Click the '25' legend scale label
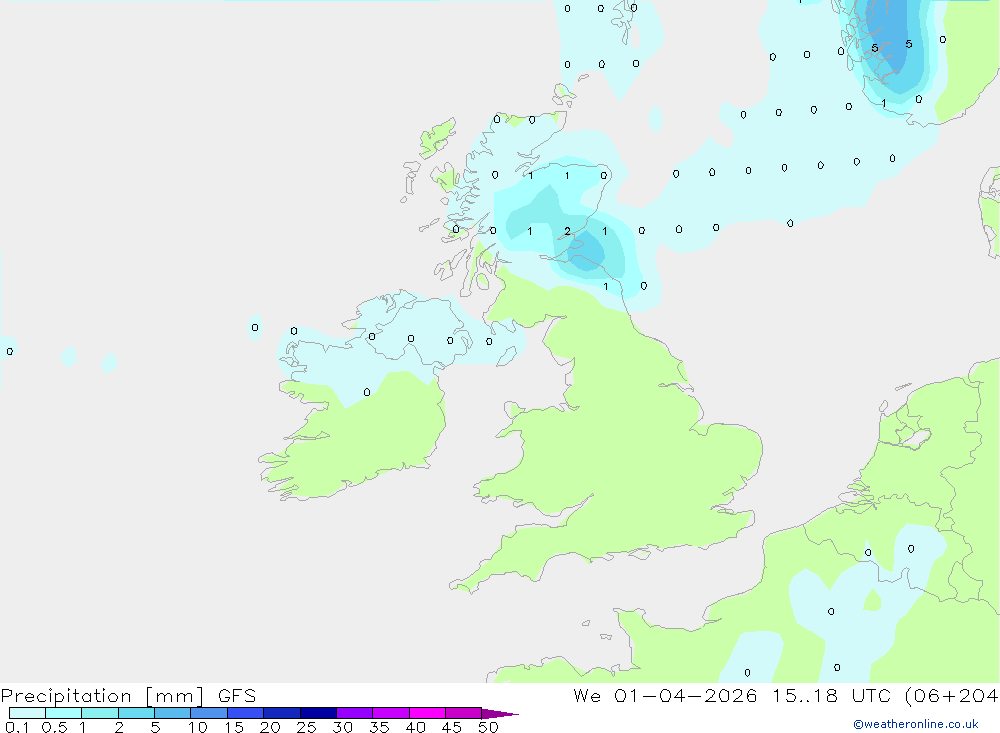Screen dimensions: 1000x733 (x=306, y=727)
